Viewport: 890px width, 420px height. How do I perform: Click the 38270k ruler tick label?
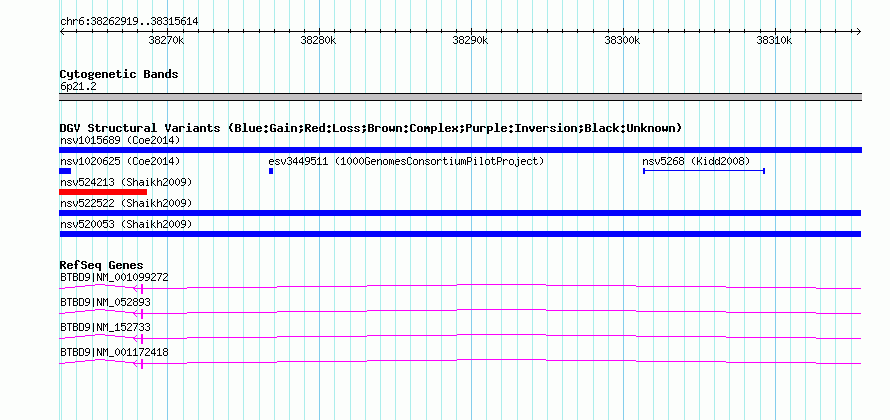(166, 40)
